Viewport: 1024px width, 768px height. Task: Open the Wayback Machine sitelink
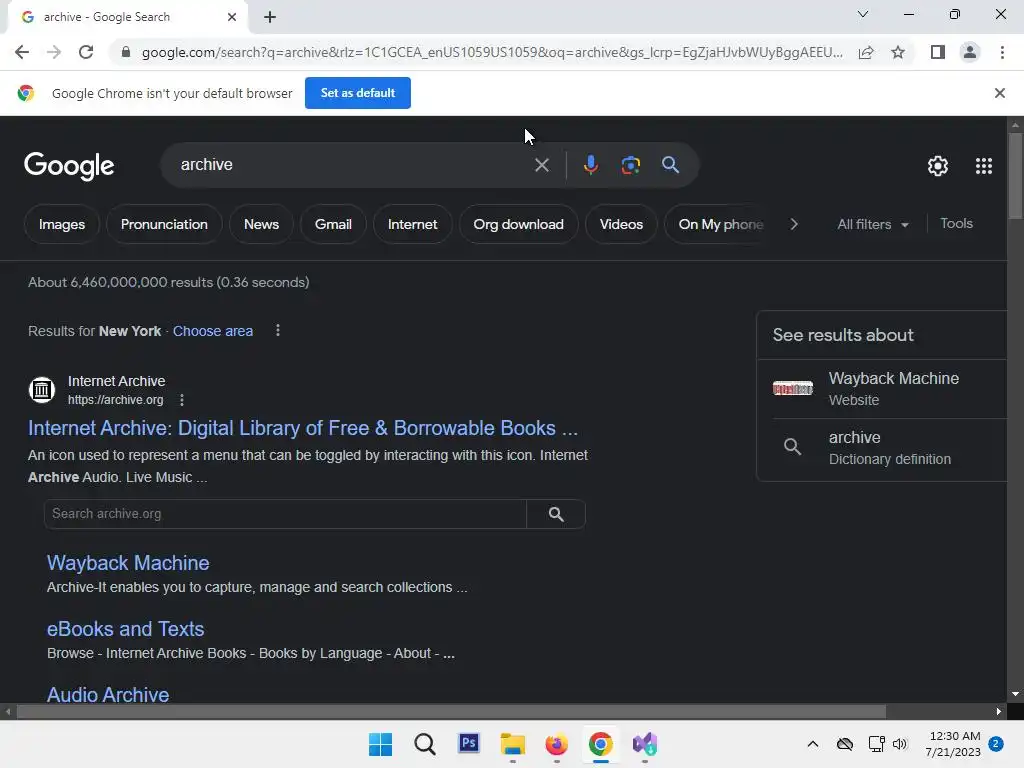128,563
